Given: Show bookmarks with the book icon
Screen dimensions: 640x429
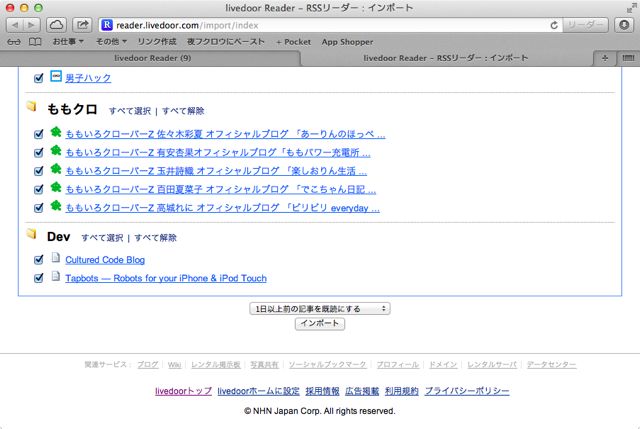Looking at the screenshot, I should 35,42.
